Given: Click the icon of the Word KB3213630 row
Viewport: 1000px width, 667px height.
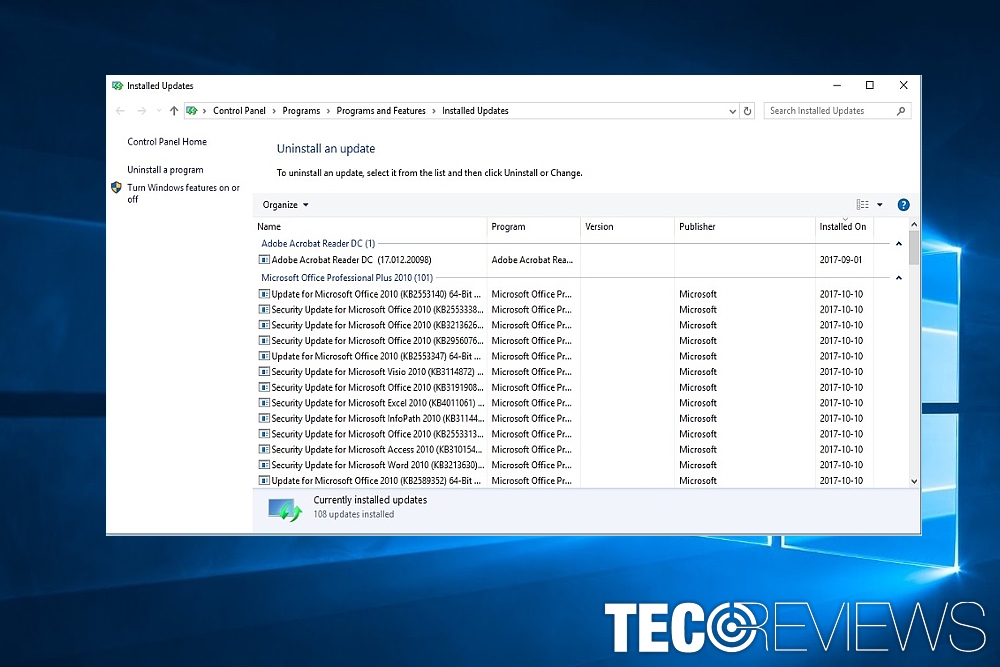Looking at the screenshot, I should [264, 465].
